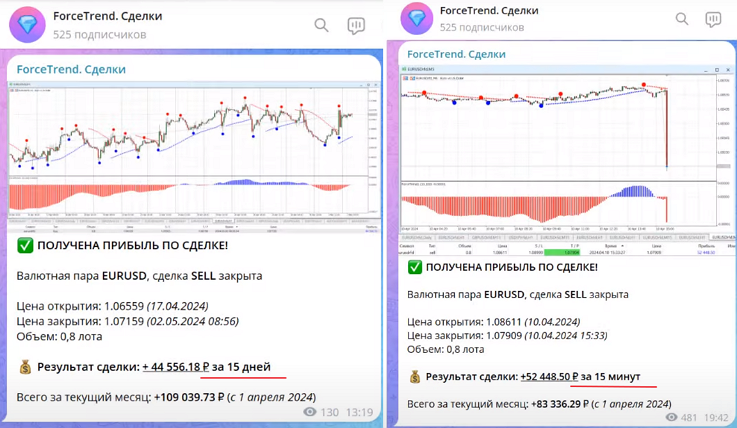The width and height of the screenshot is (737, 428).
Task: Click the text за 15 минут
Action: pyautogui.click(x=611, y=376)
